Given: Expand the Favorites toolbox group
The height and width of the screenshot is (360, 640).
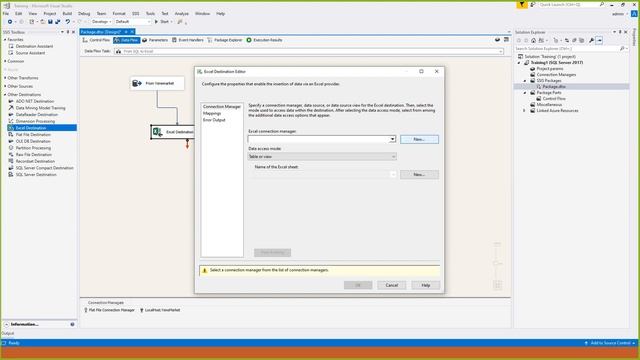Looking at the screenshot, I should [5, 40].
